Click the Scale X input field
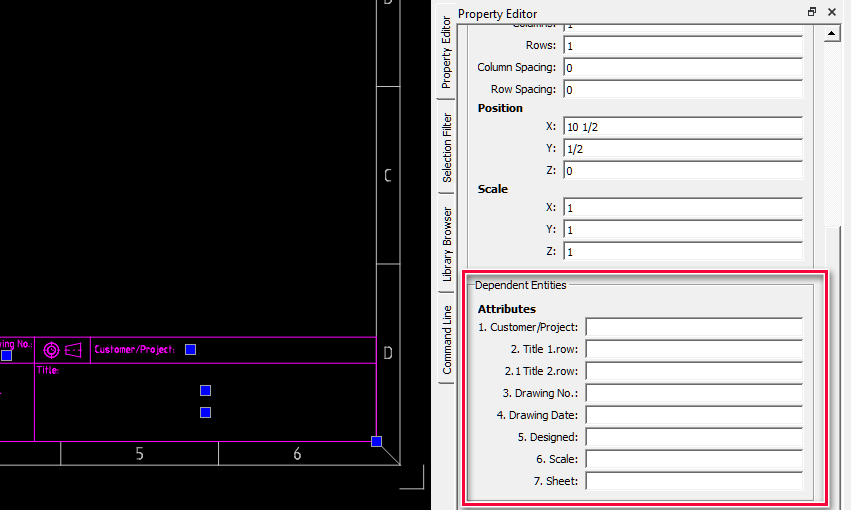The width and height of the screenshot is (851, 510). [683, 208]
